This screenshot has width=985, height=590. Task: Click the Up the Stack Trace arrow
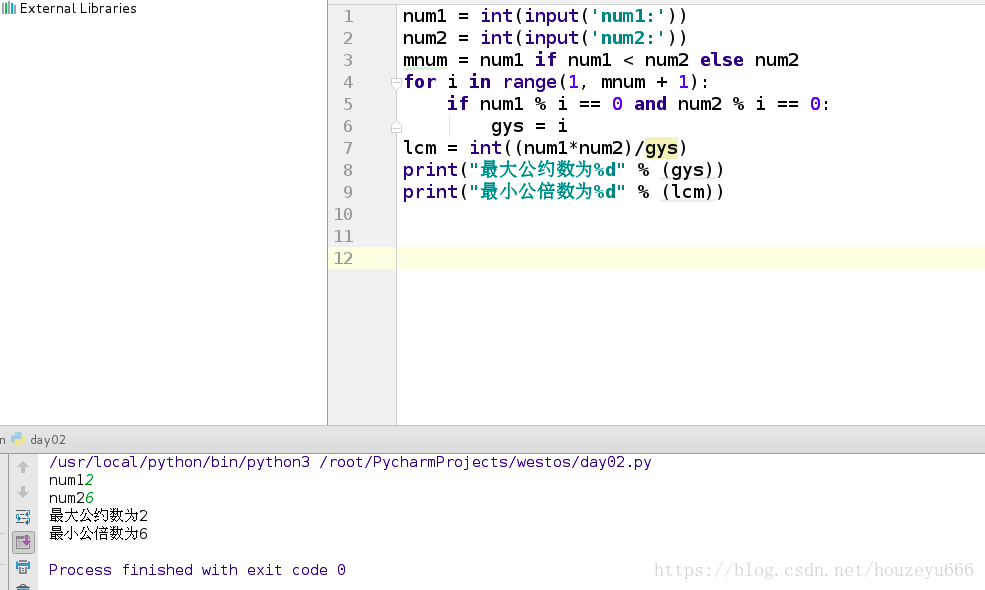(23, 467)
